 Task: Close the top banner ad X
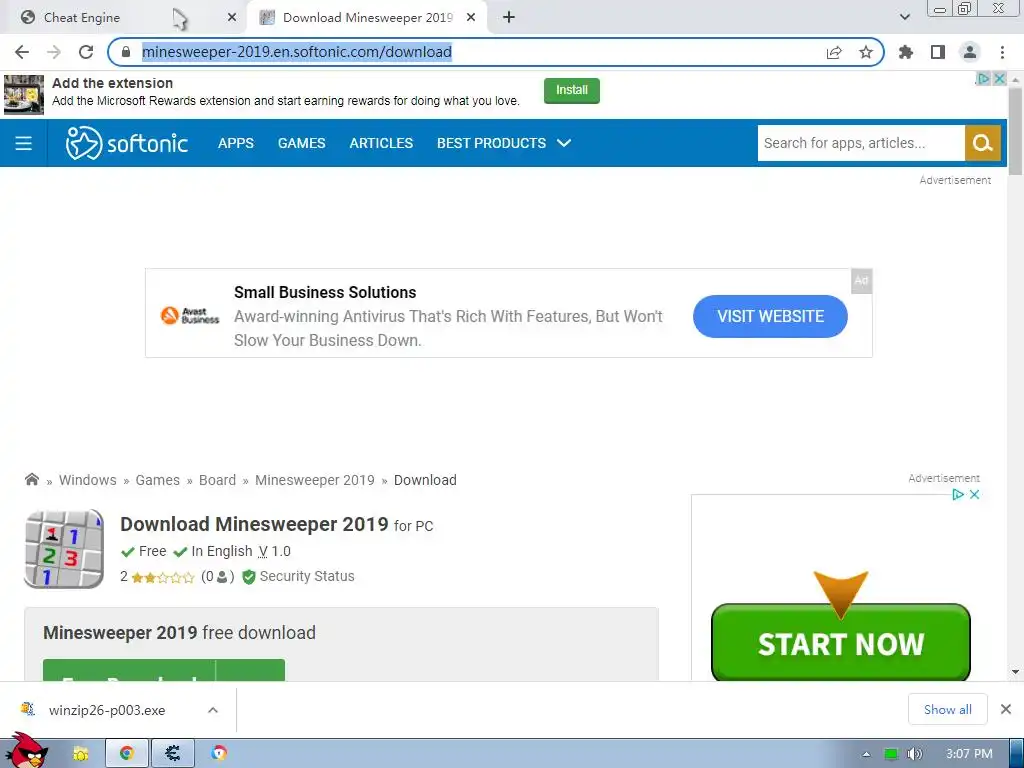point(999,78)
